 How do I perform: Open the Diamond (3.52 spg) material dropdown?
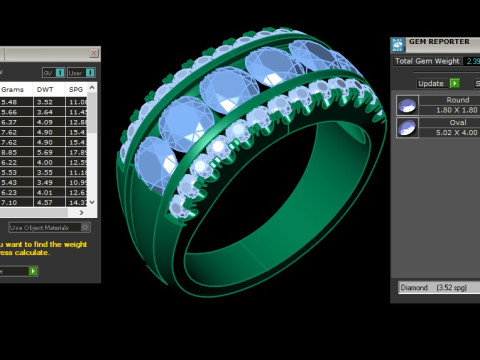(439, 287)
